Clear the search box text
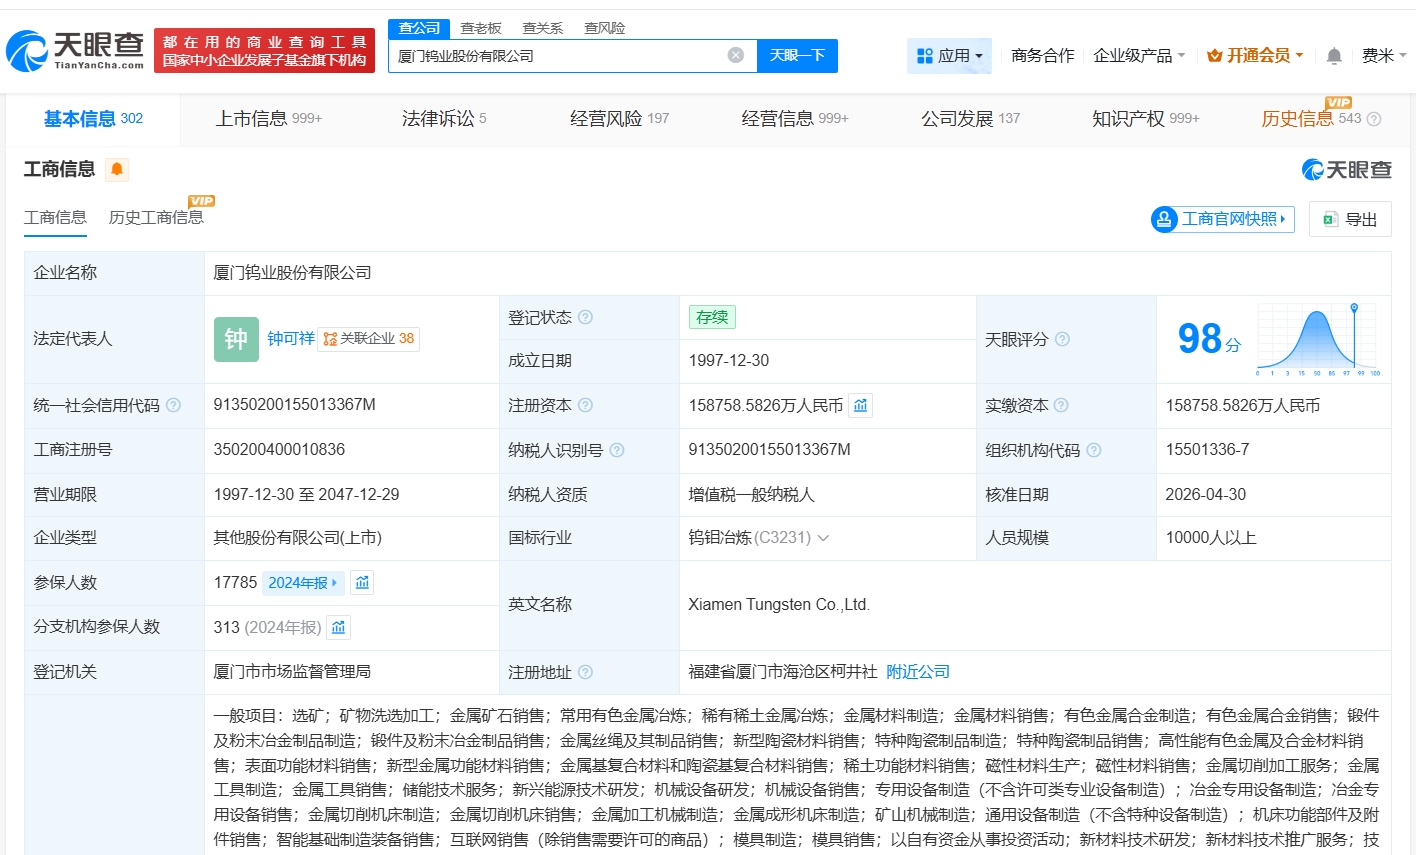 click(x=736, y=55)
